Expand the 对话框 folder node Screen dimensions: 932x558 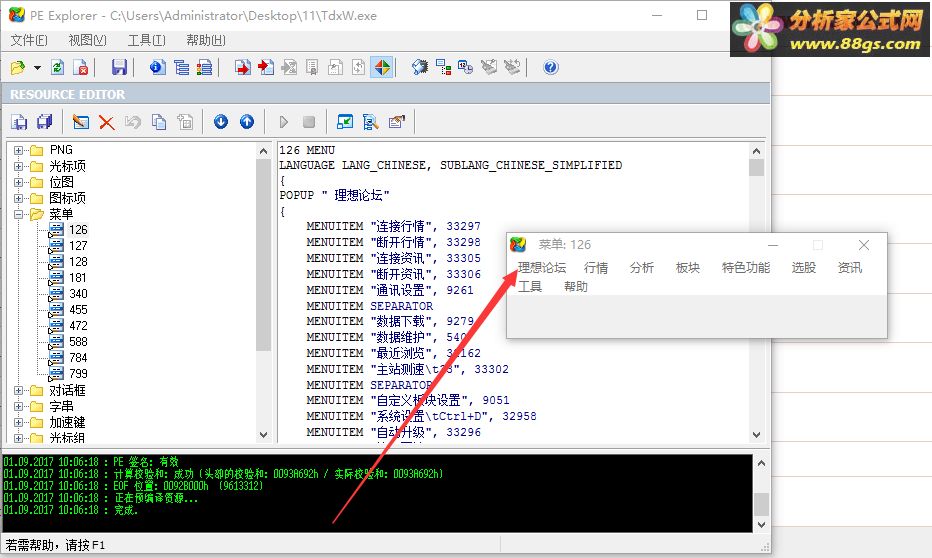point(18,390)
